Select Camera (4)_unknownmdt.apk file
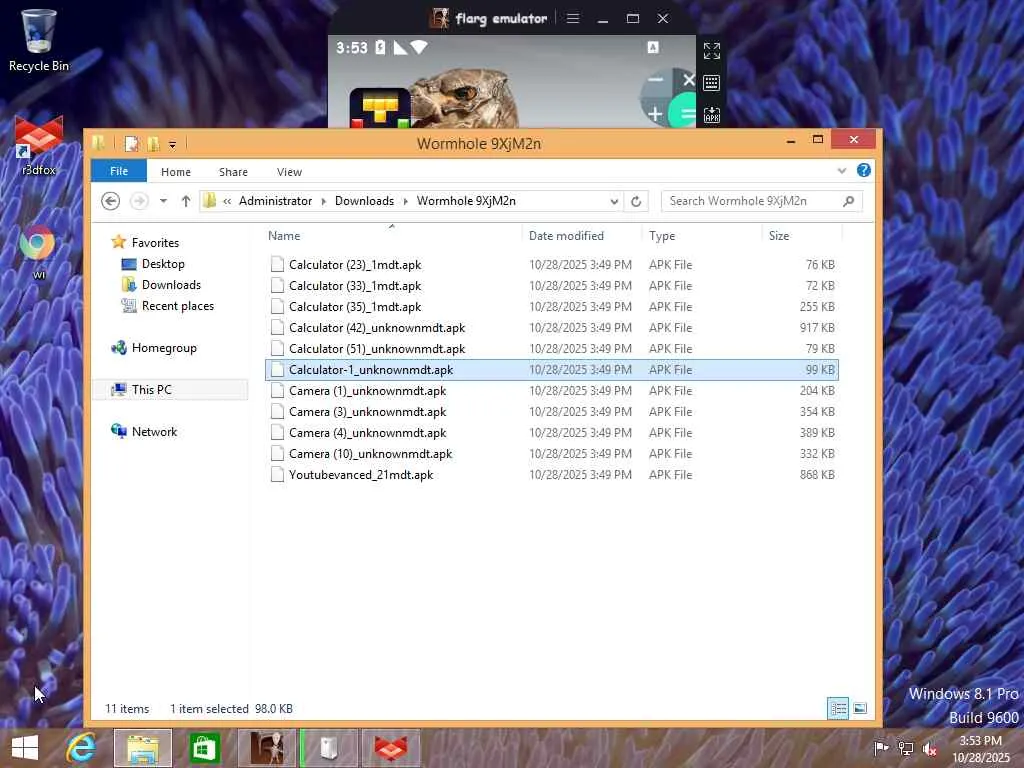Viewport: 1024px width, 768px height. click(x=552, y=433)
